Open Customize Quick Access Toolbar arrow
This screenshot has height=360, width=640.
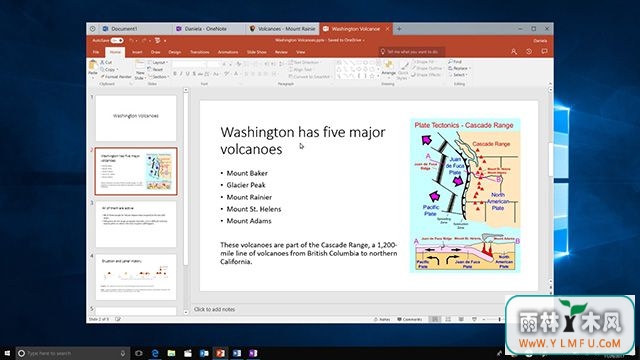[x=165, y=40]
